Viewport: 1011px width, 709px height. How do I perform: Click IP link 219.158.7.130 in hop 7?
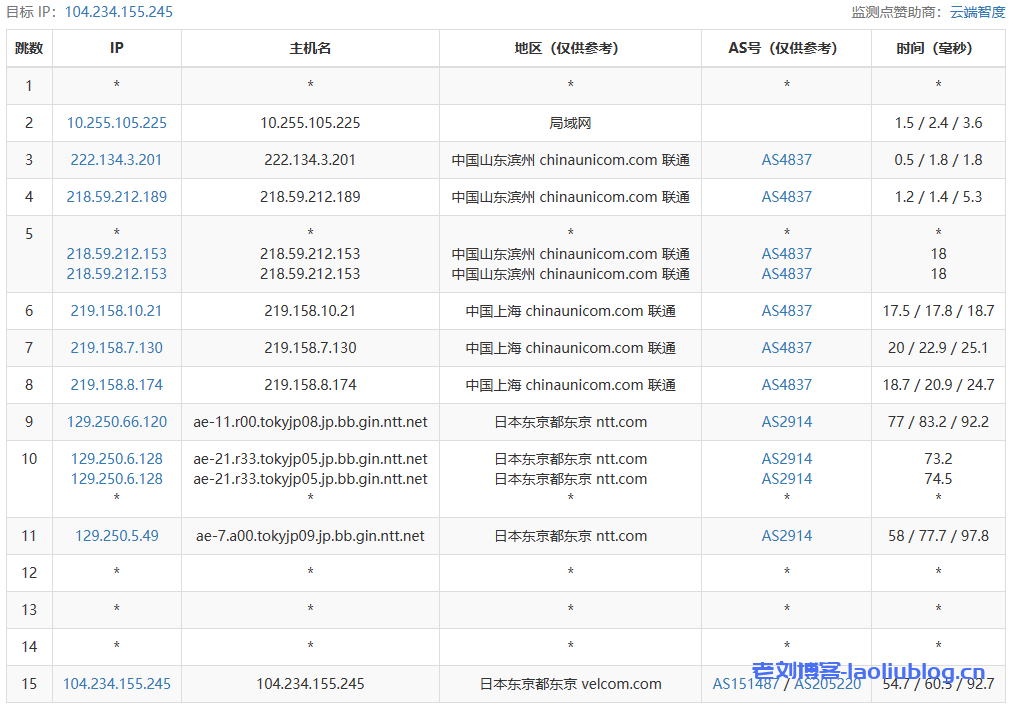(x=116, y=347)
